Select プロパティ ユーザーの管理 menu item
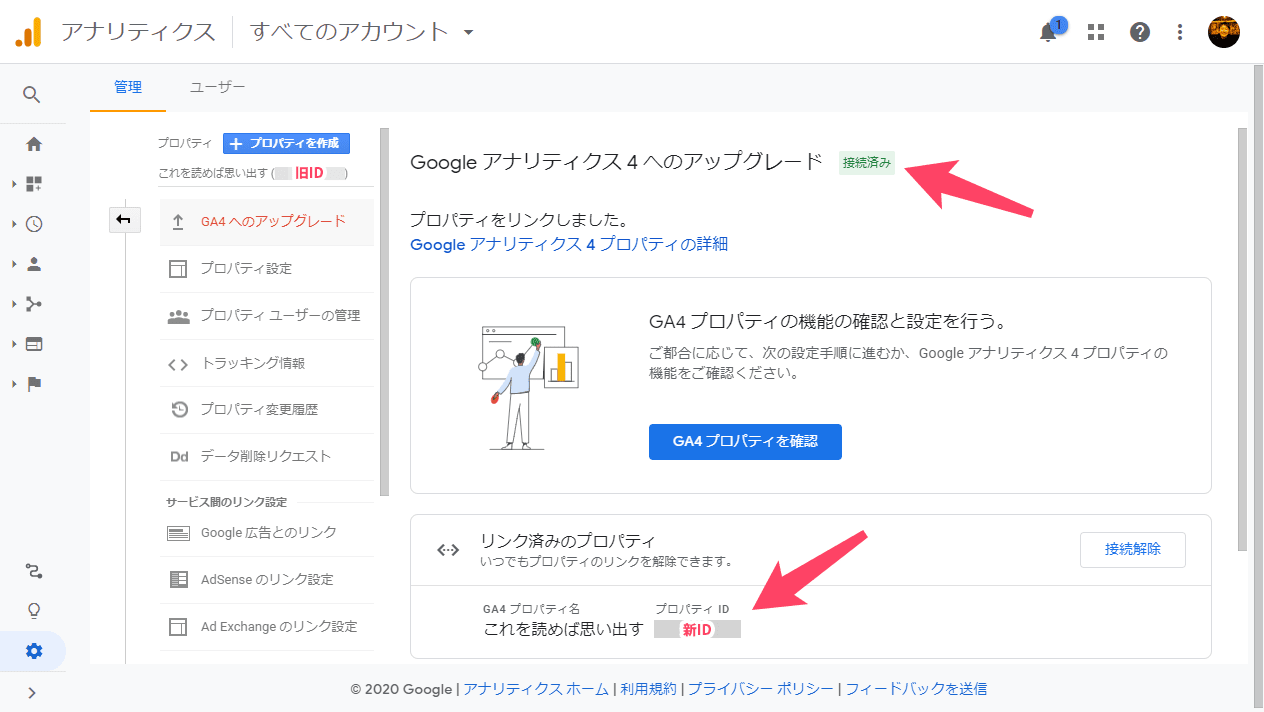 267,316
